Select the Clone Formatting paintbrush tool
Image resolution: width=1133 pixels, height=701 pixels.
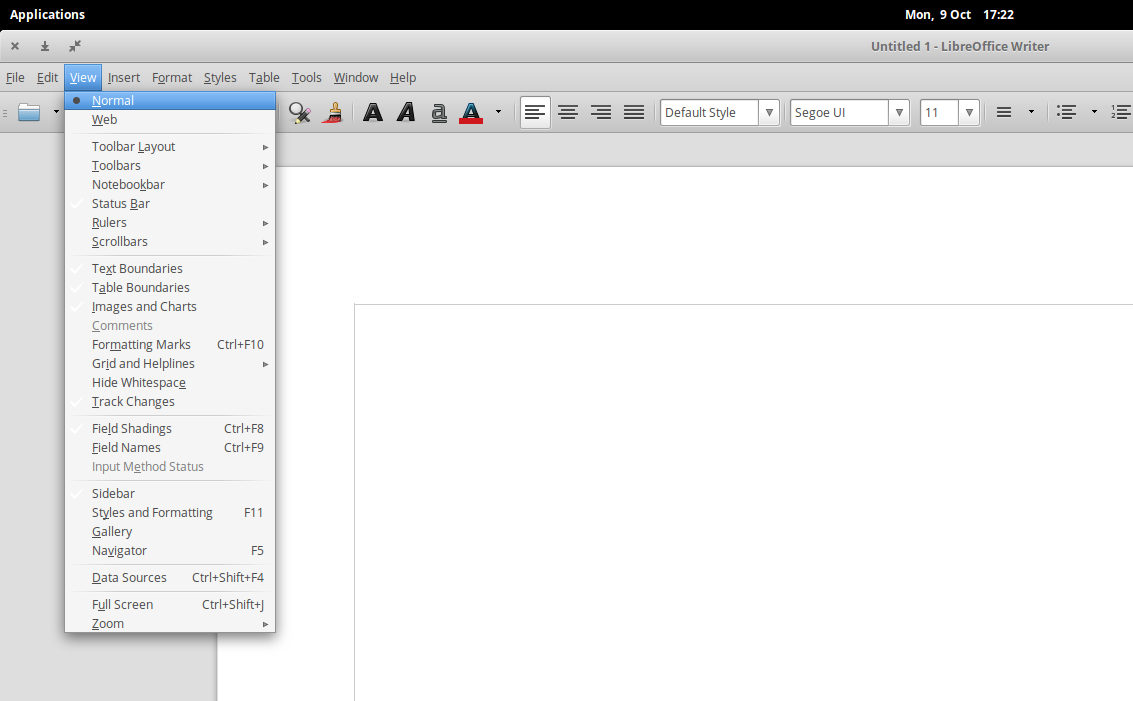click(x=333, y=112)
